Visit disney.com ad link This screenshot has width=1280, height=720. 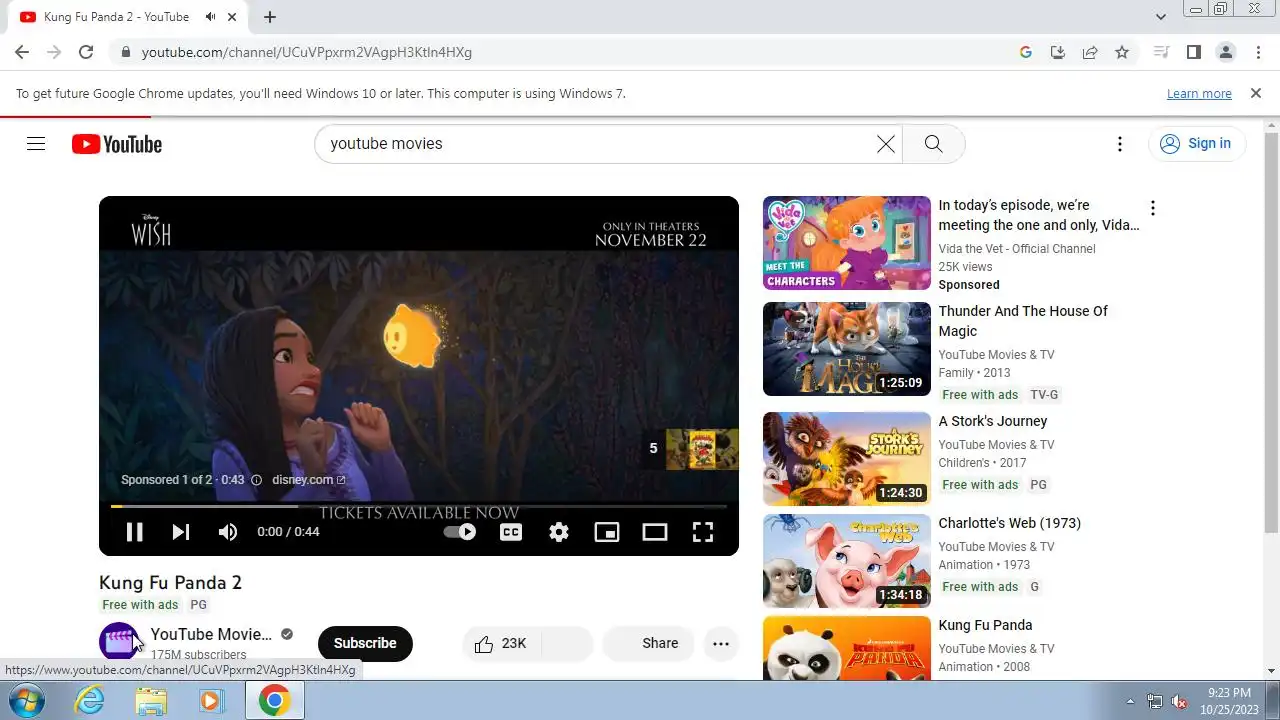308,480
